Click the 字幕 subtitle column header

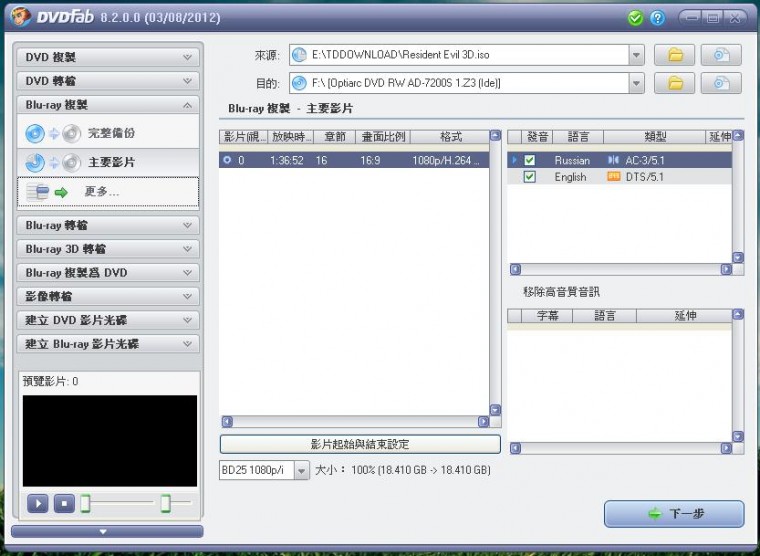point(547,316)
